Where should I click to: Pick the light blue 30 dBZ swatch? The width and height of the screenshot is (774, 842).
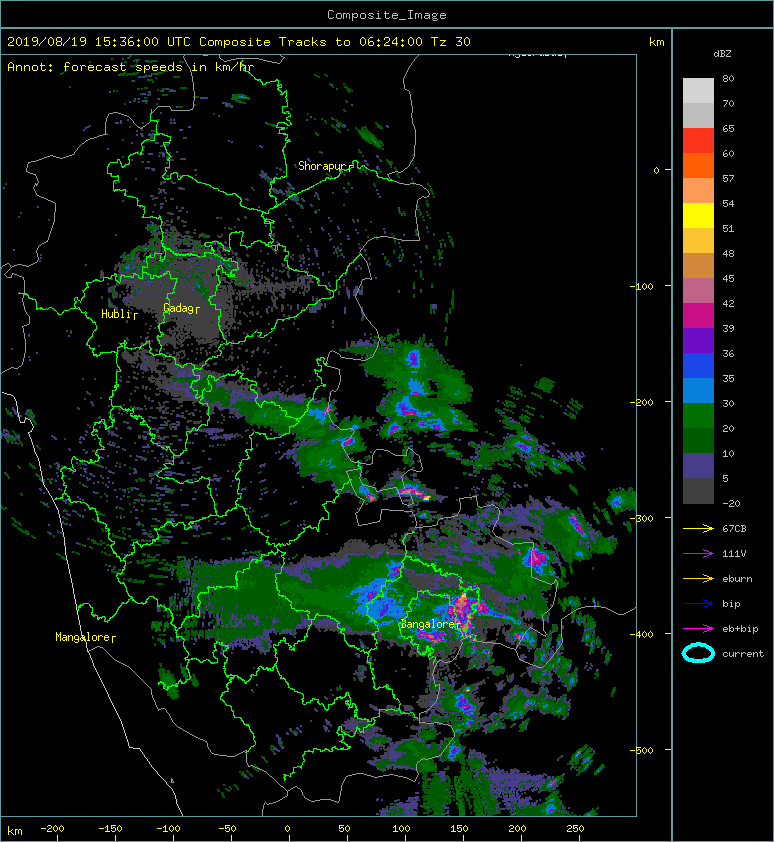click(x=698, y=390)
